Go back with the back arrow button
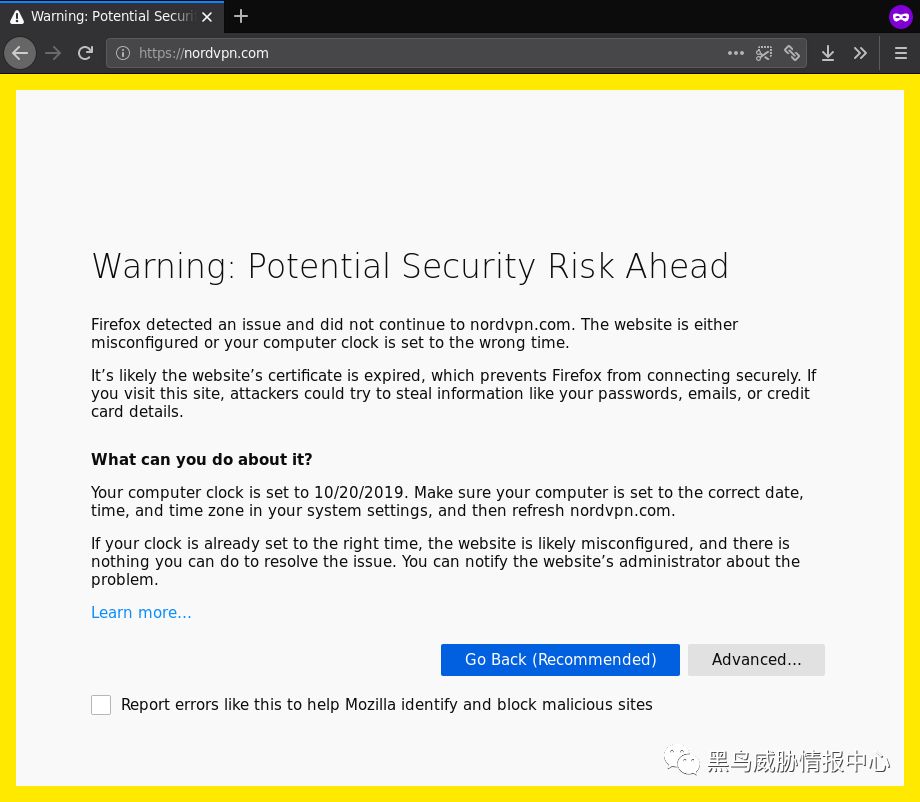This screenshot has height=802, width=920. [x=20, y=53]
